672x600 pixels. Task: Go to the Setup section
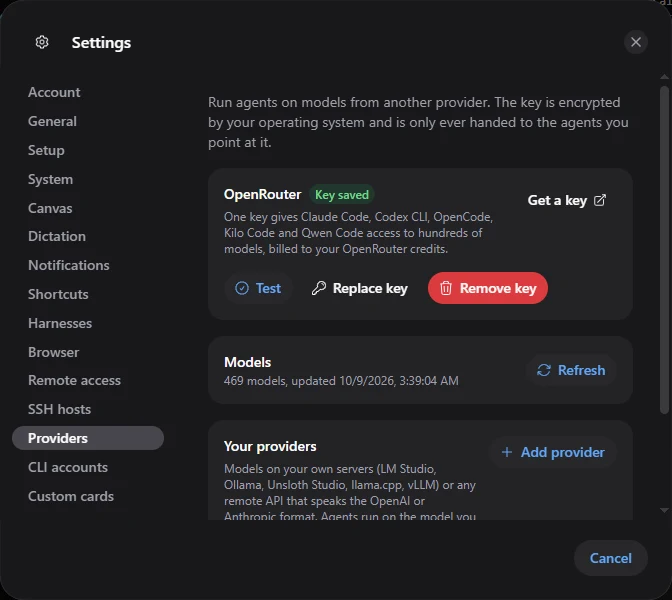tap(46, 150)
